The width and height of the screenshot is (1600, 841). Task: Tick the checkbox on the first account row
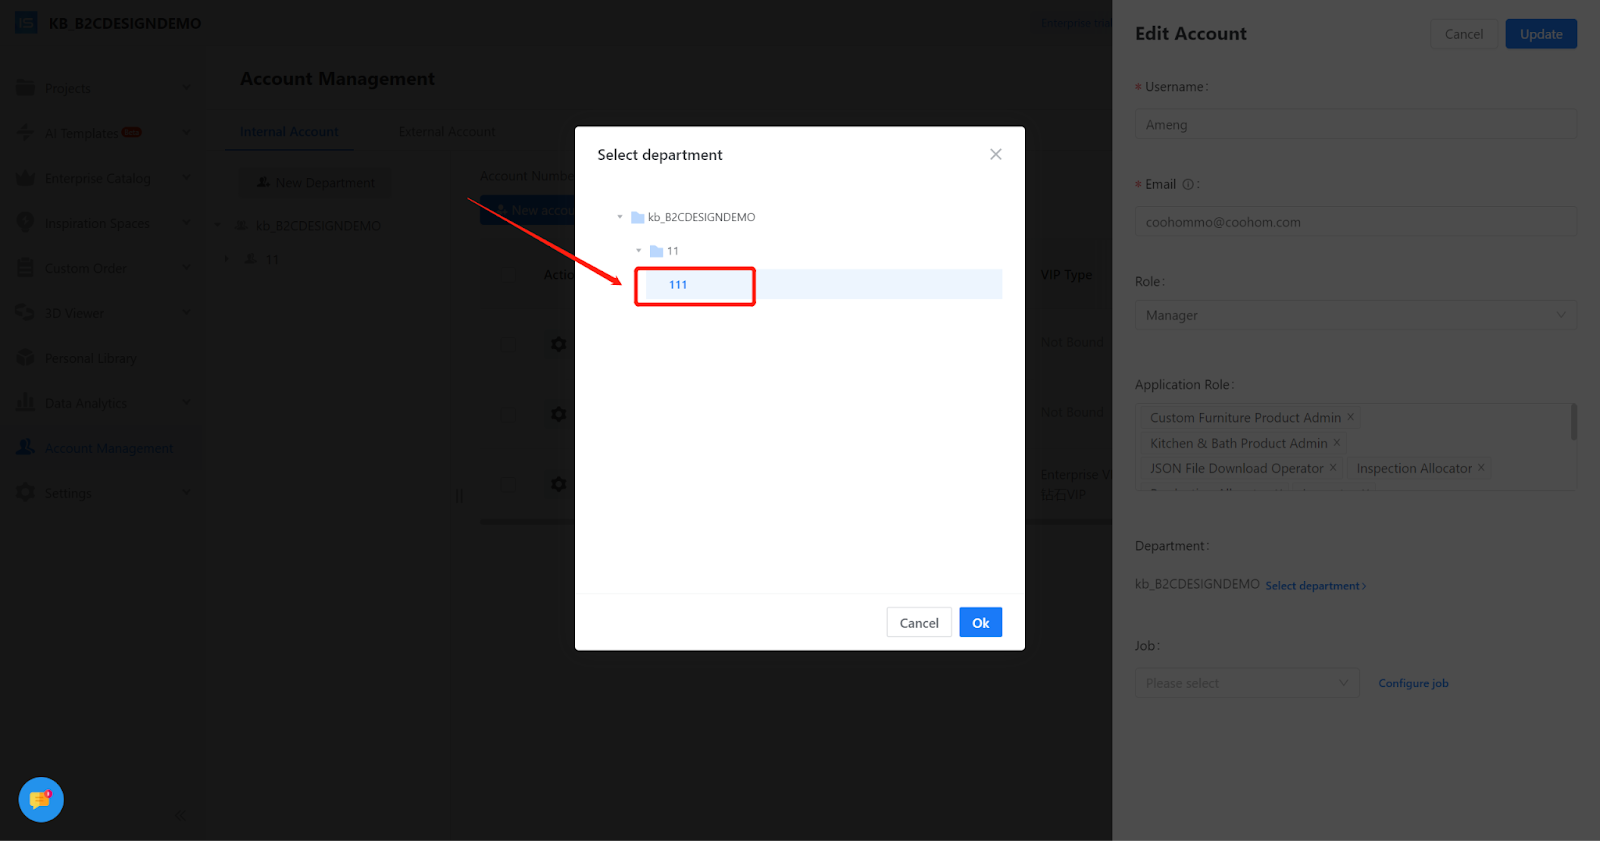[x=507, y=344]
